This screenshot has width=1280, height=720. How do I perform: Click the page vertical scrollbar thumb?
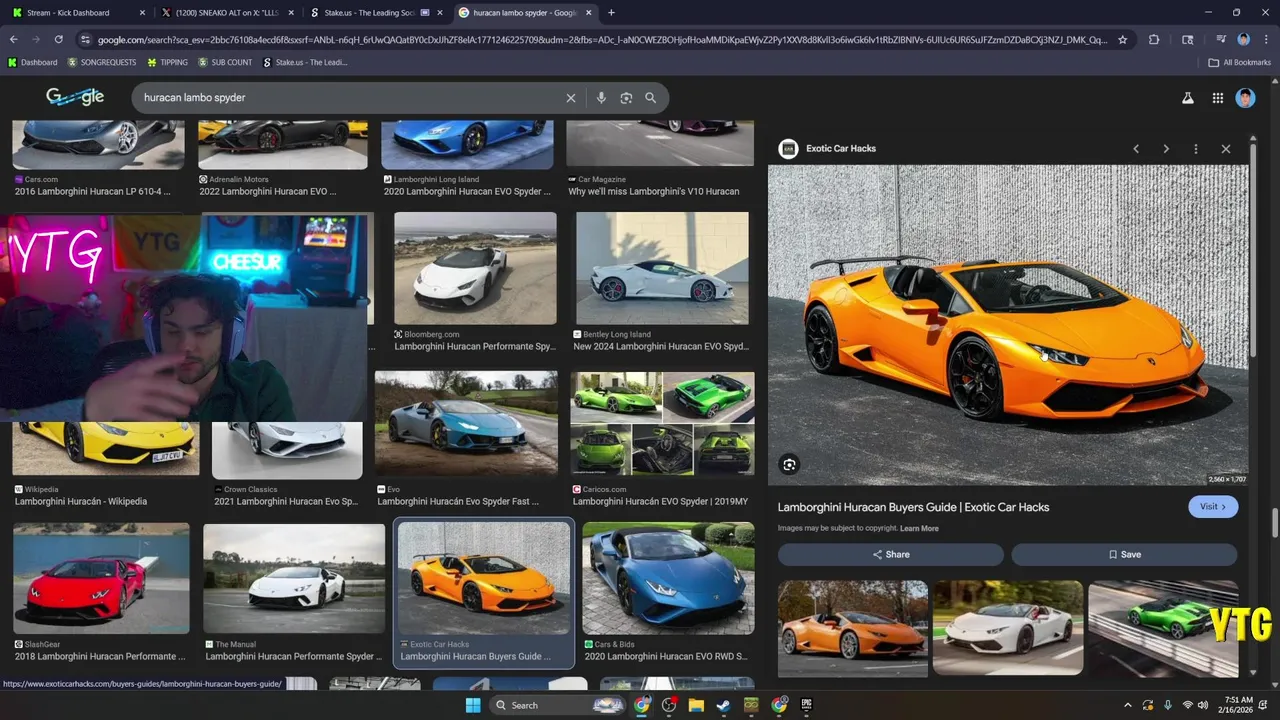[1274, 522]
